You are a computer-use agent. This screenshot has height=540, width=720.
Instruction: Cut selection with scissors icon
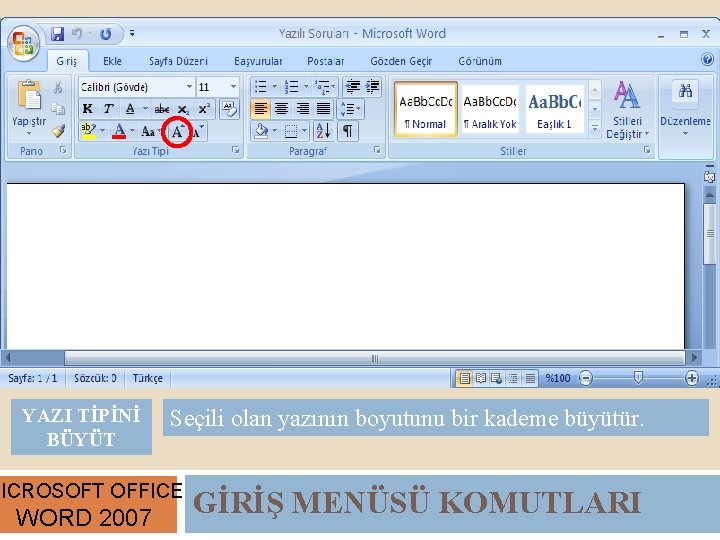(58, 87)
